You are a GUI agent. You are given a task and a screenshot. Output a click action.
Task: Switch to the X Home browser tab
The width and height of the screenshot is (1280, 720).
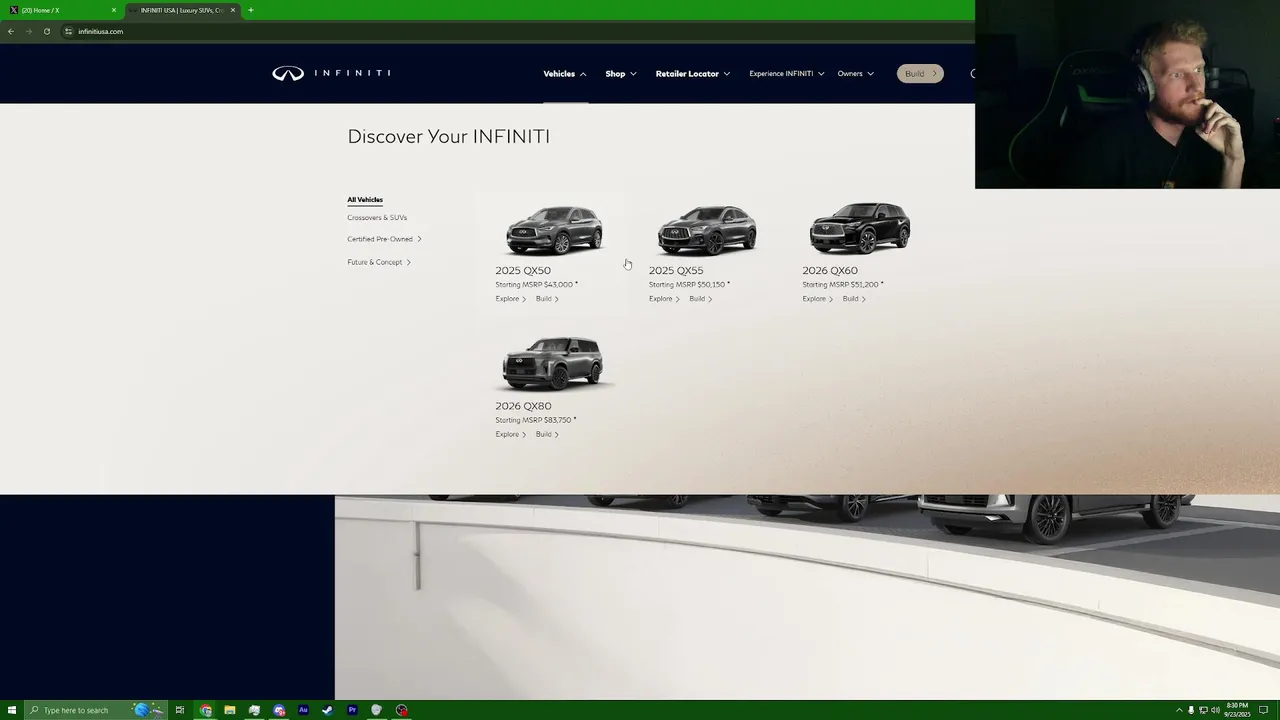coord(60,10)
